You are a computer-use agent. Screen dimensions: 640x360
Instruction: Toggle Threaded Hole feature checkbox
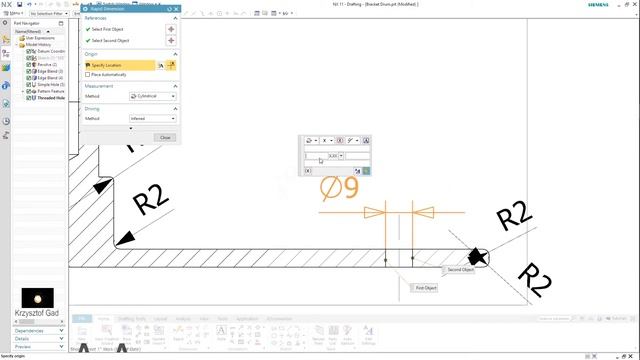[29, 98]
